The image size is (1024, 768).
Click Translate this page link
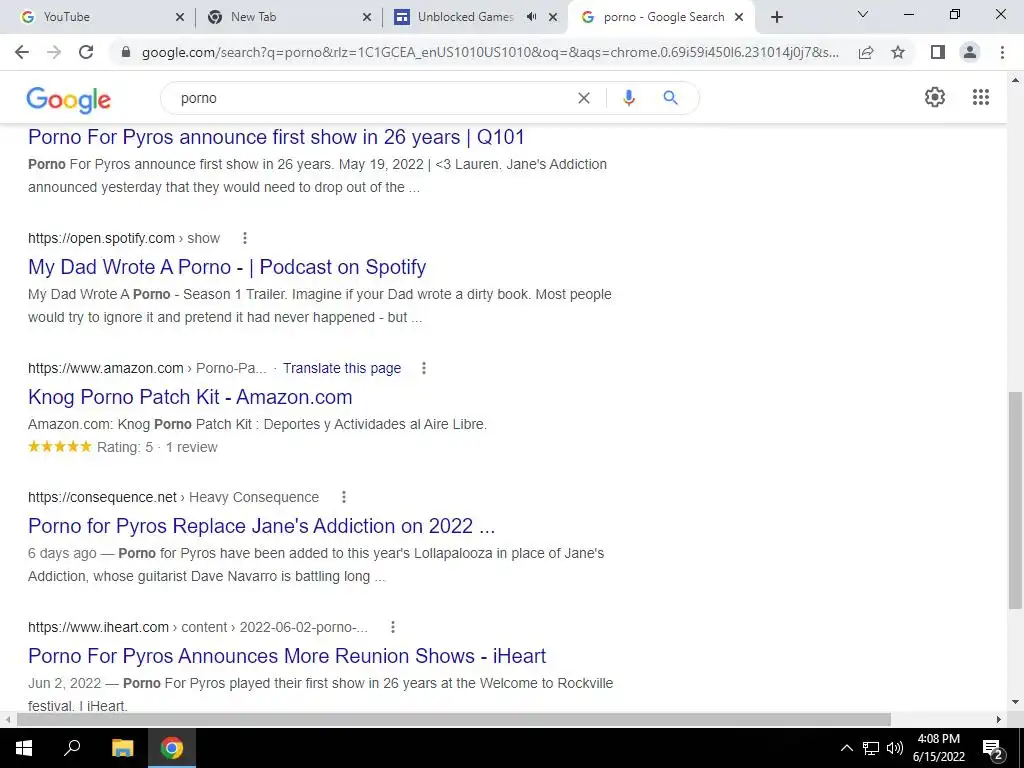click(342, 368)
